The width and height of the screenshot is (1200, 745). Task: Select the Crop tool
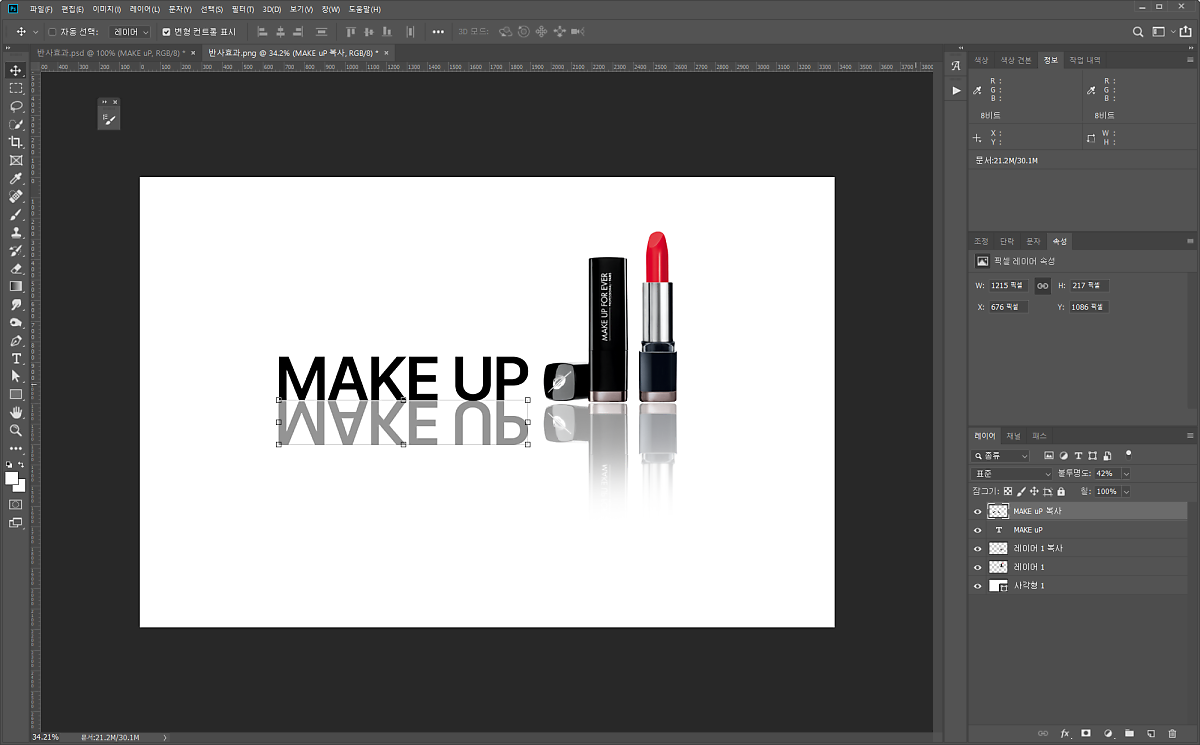pyautogui.click(x=16, y=142)
